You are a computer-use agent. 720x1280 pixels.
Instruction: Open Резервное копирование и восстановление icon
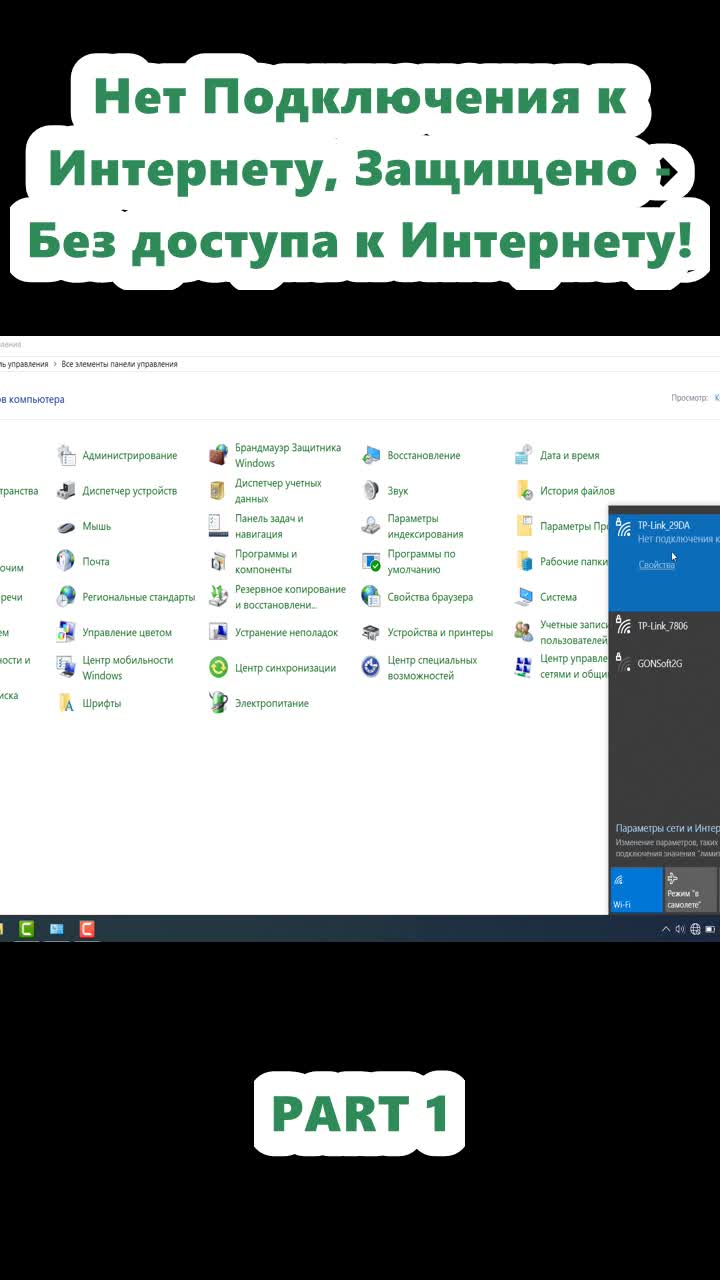[x=219, y=597]
